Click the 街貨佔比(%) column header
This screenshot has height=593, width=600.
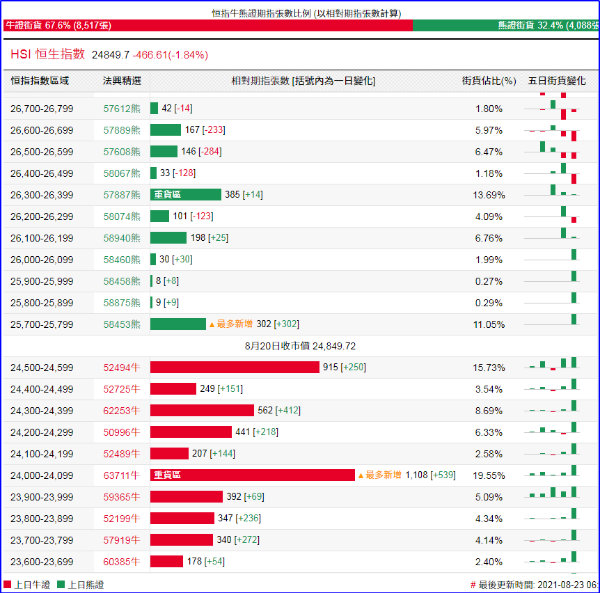489,81
